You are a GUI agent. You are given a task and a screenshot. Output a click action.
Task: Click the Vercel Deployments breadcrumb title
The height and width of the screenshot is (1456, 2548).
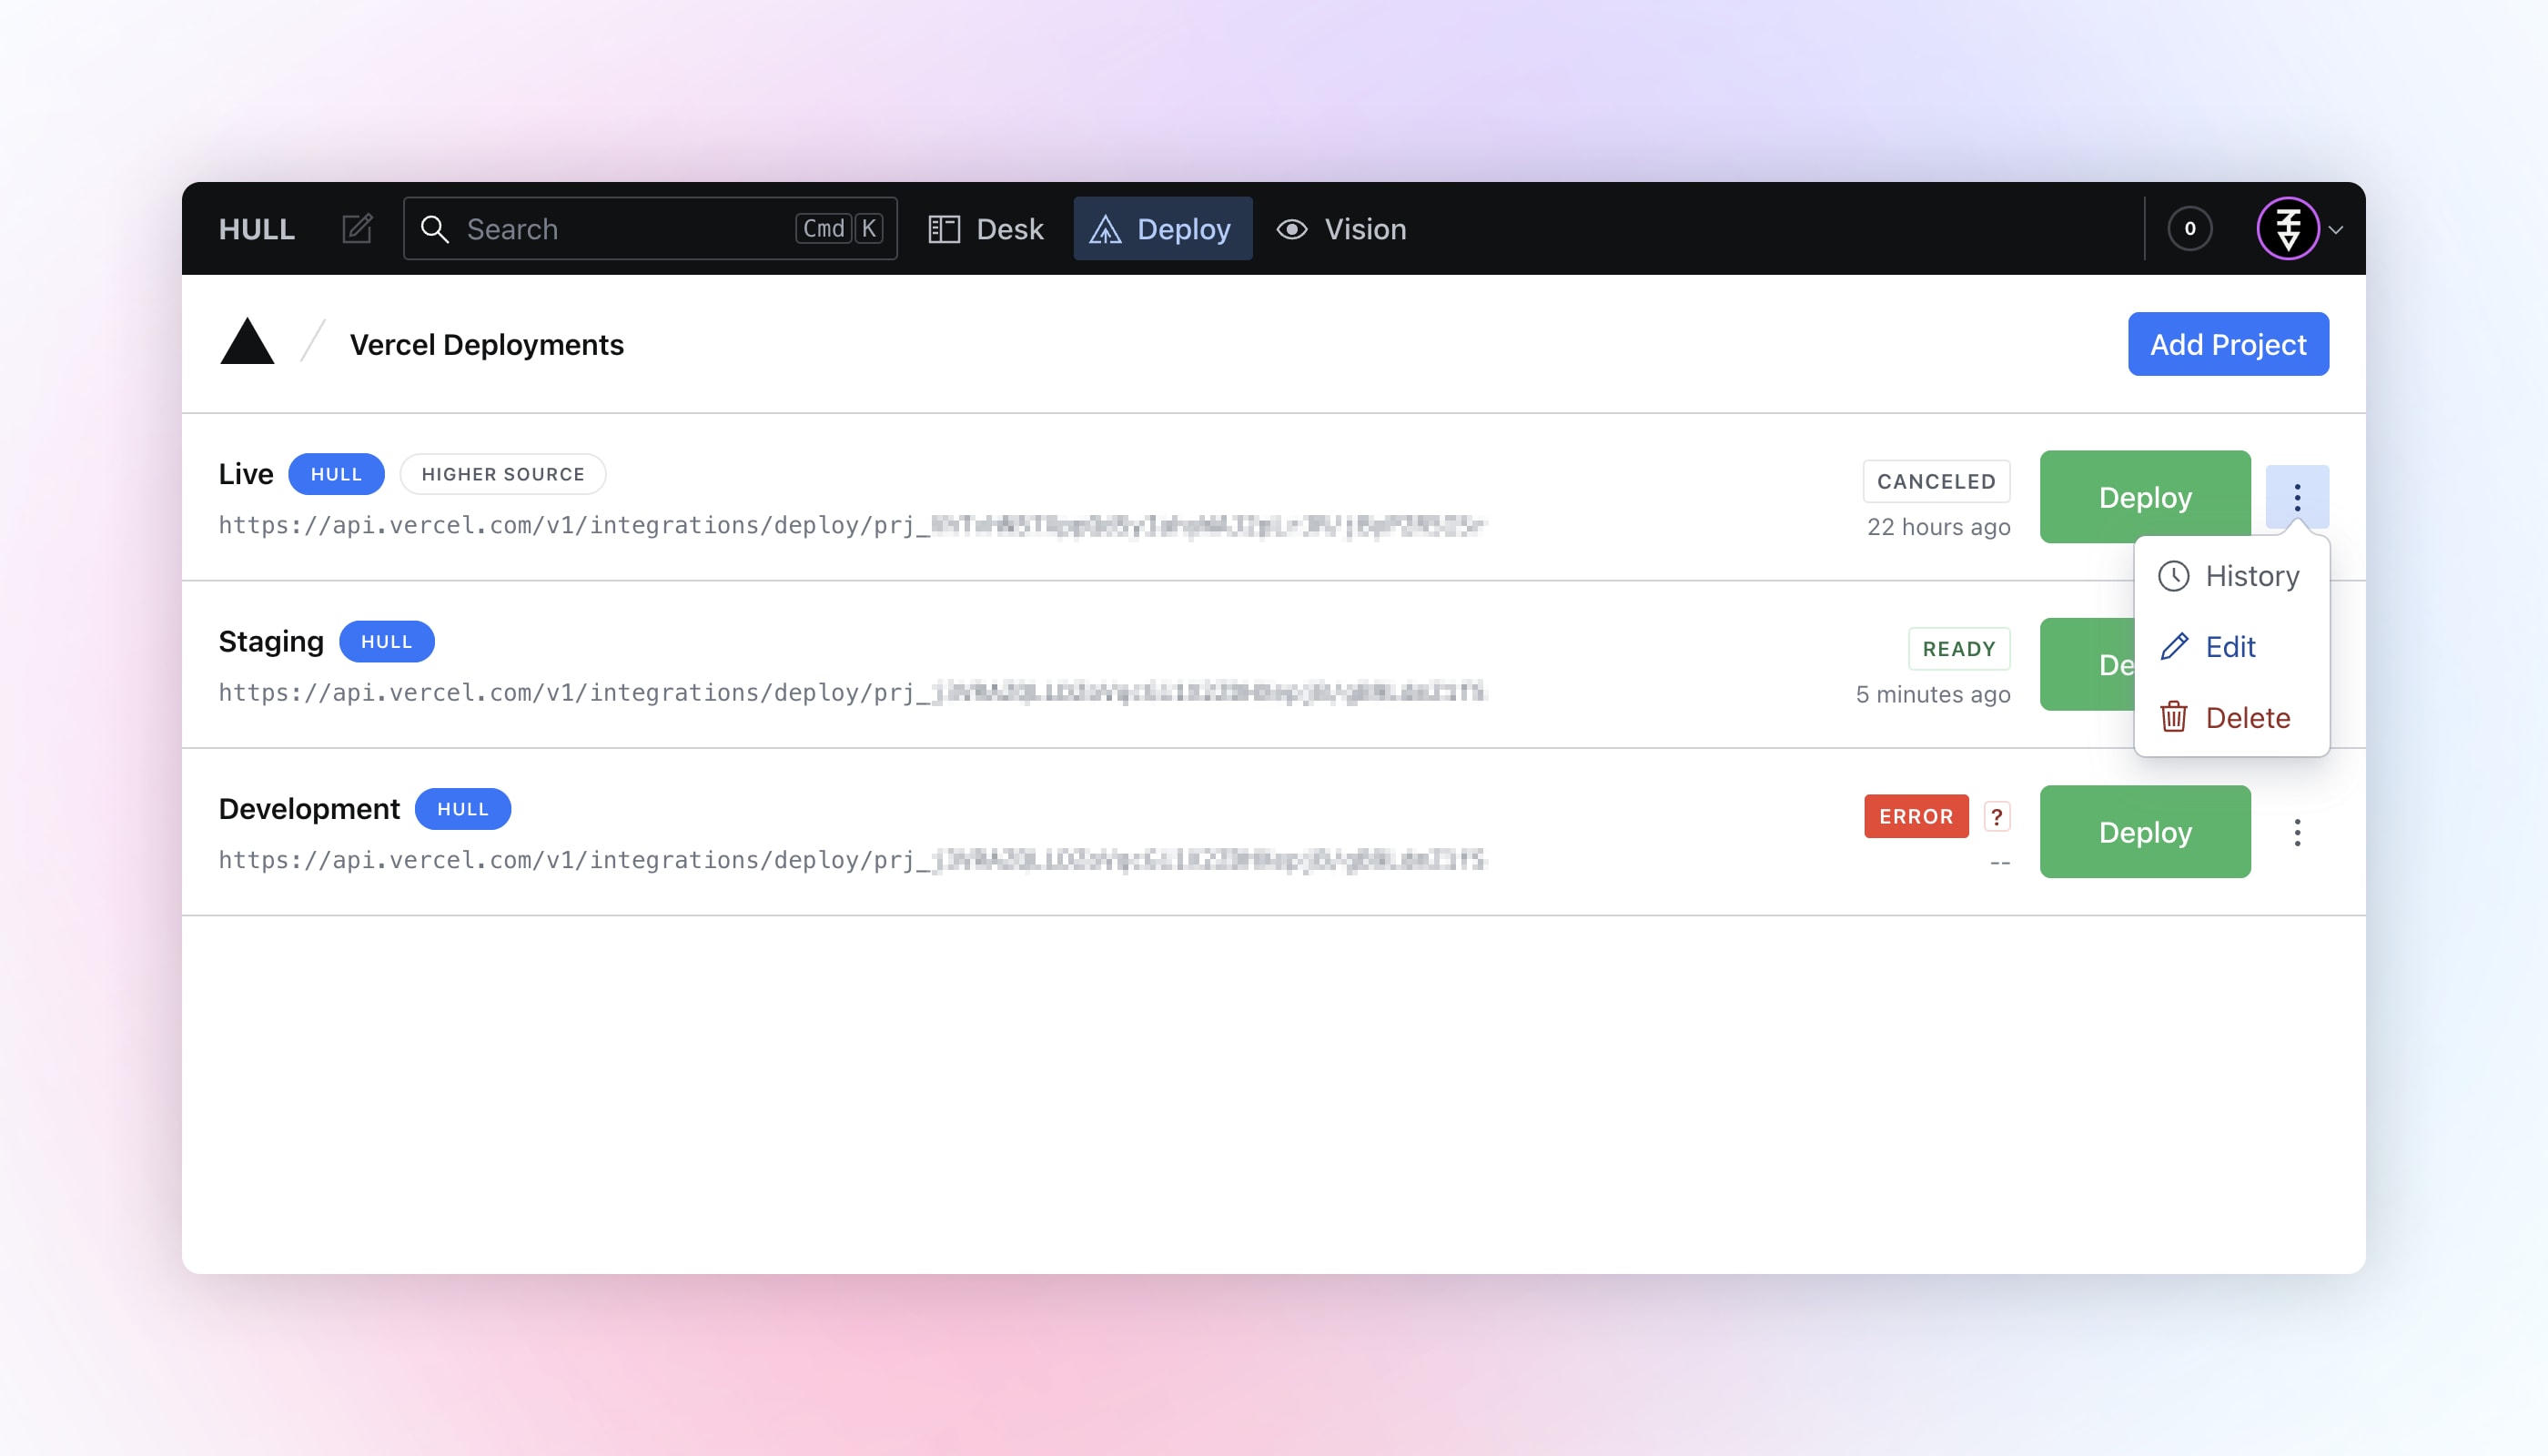(x=486, y=344)
